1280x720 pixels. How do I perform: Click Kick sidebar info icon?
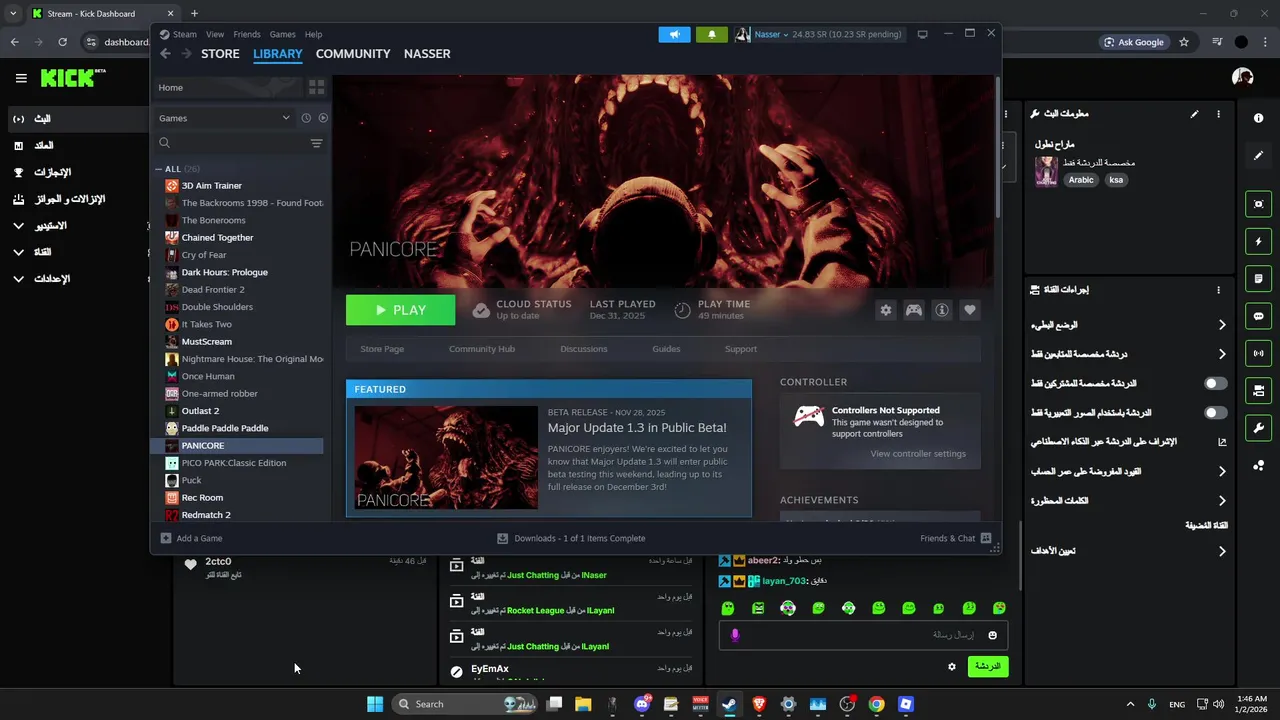[1258, 118]
